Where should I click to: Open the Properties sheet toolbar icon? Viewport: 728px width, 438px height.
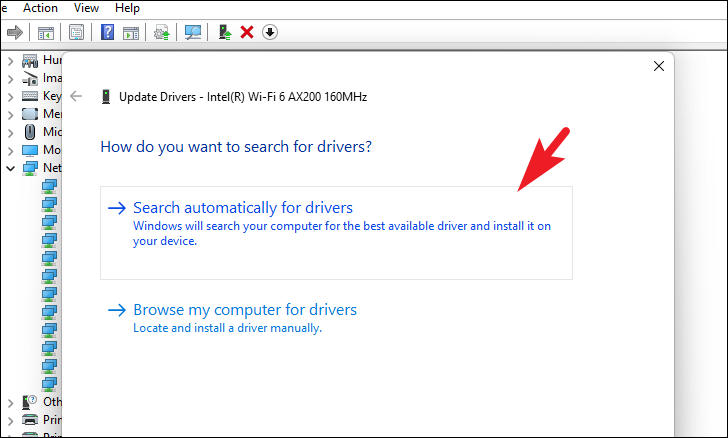[76, 32]
